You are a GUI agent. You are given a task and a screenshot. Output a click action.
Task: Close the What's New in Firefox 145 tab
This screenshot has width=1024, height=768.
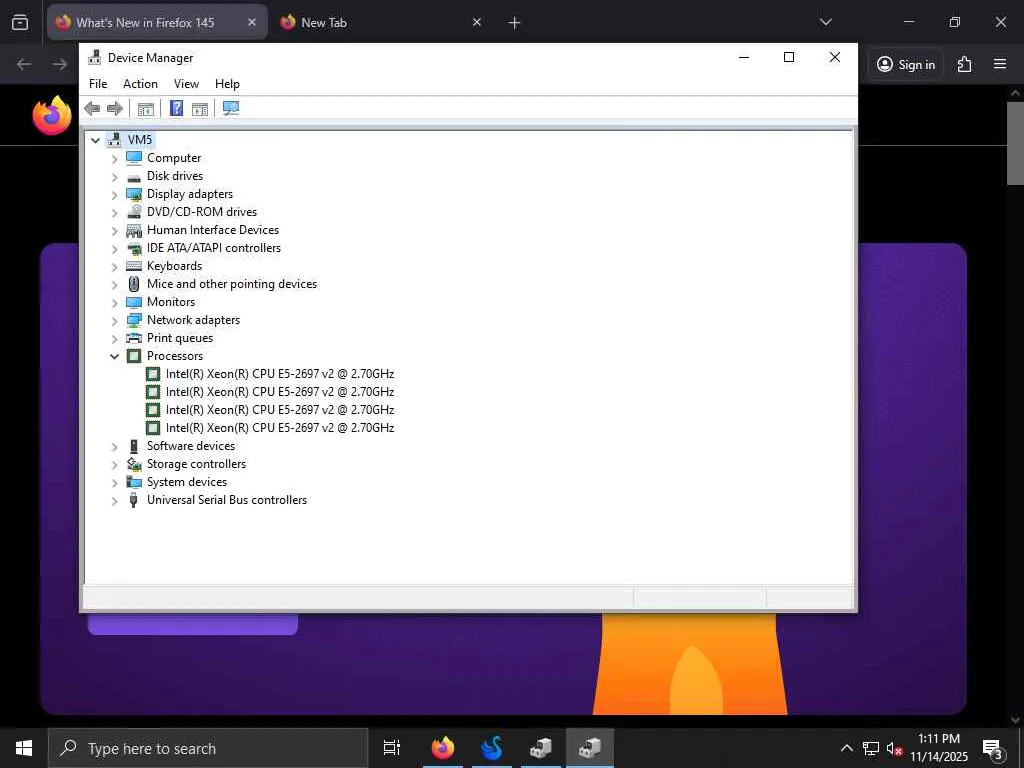252,22
